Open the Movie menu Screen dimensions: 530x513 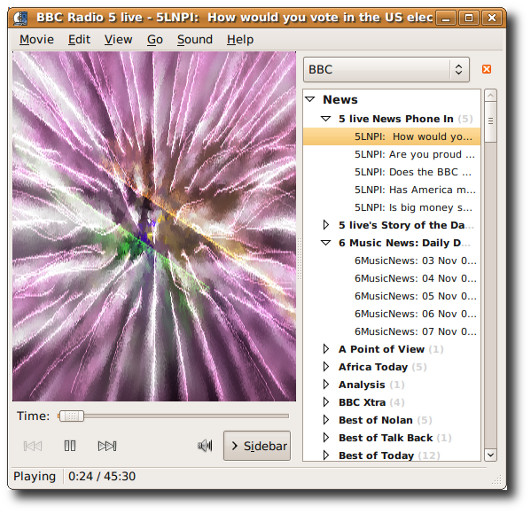coord(37,40)
